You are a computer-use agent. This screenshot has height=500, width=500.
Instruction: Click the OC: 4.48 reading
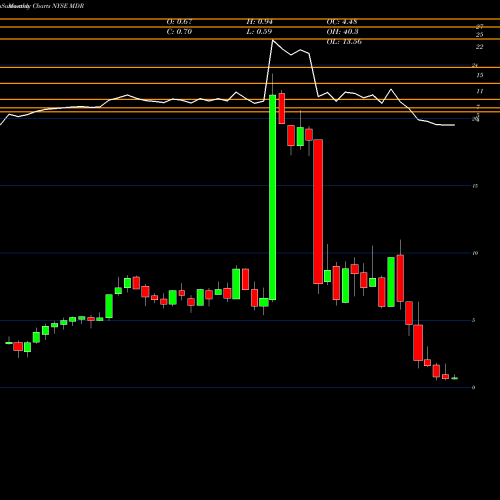click(x=342, y=22)
